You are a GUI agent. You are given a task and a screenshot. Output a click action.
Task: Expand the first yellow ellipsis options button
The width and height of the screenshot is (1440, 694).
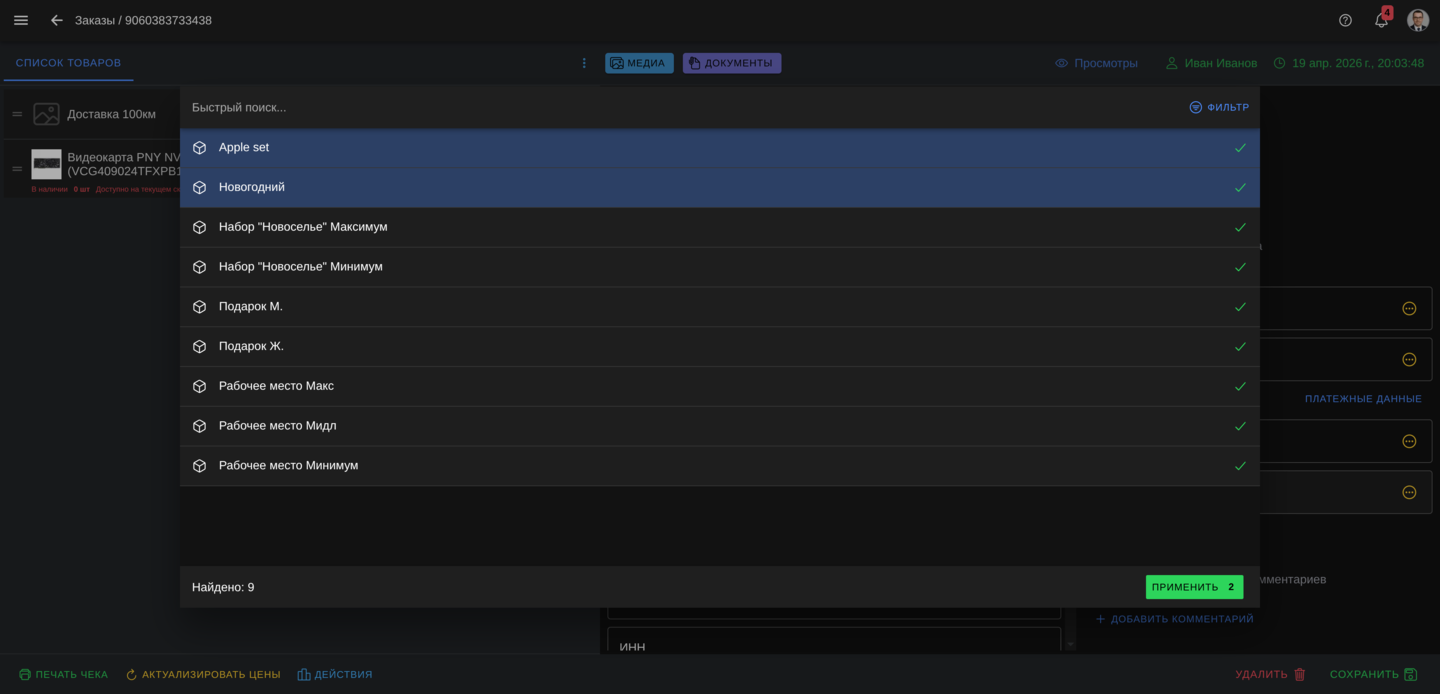coord(1409,309)
